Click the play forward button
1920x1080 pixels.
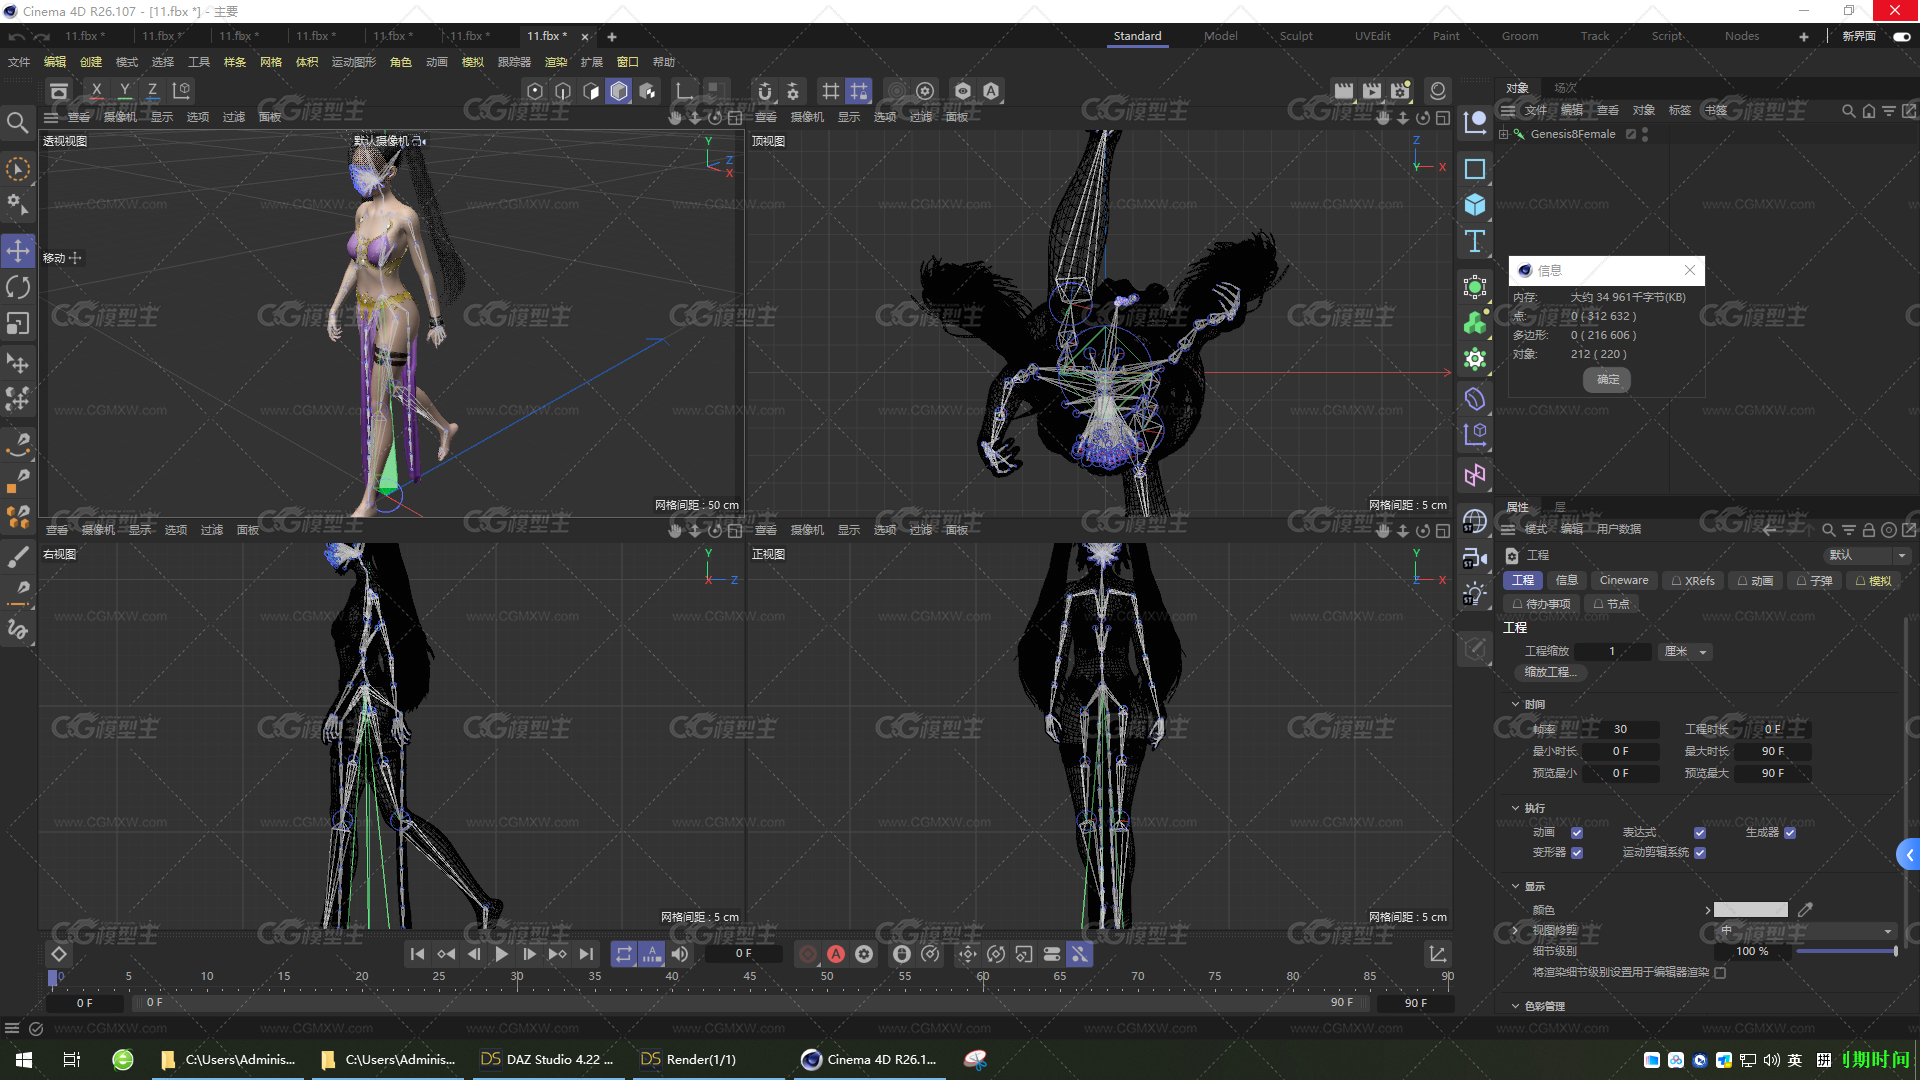501,954
